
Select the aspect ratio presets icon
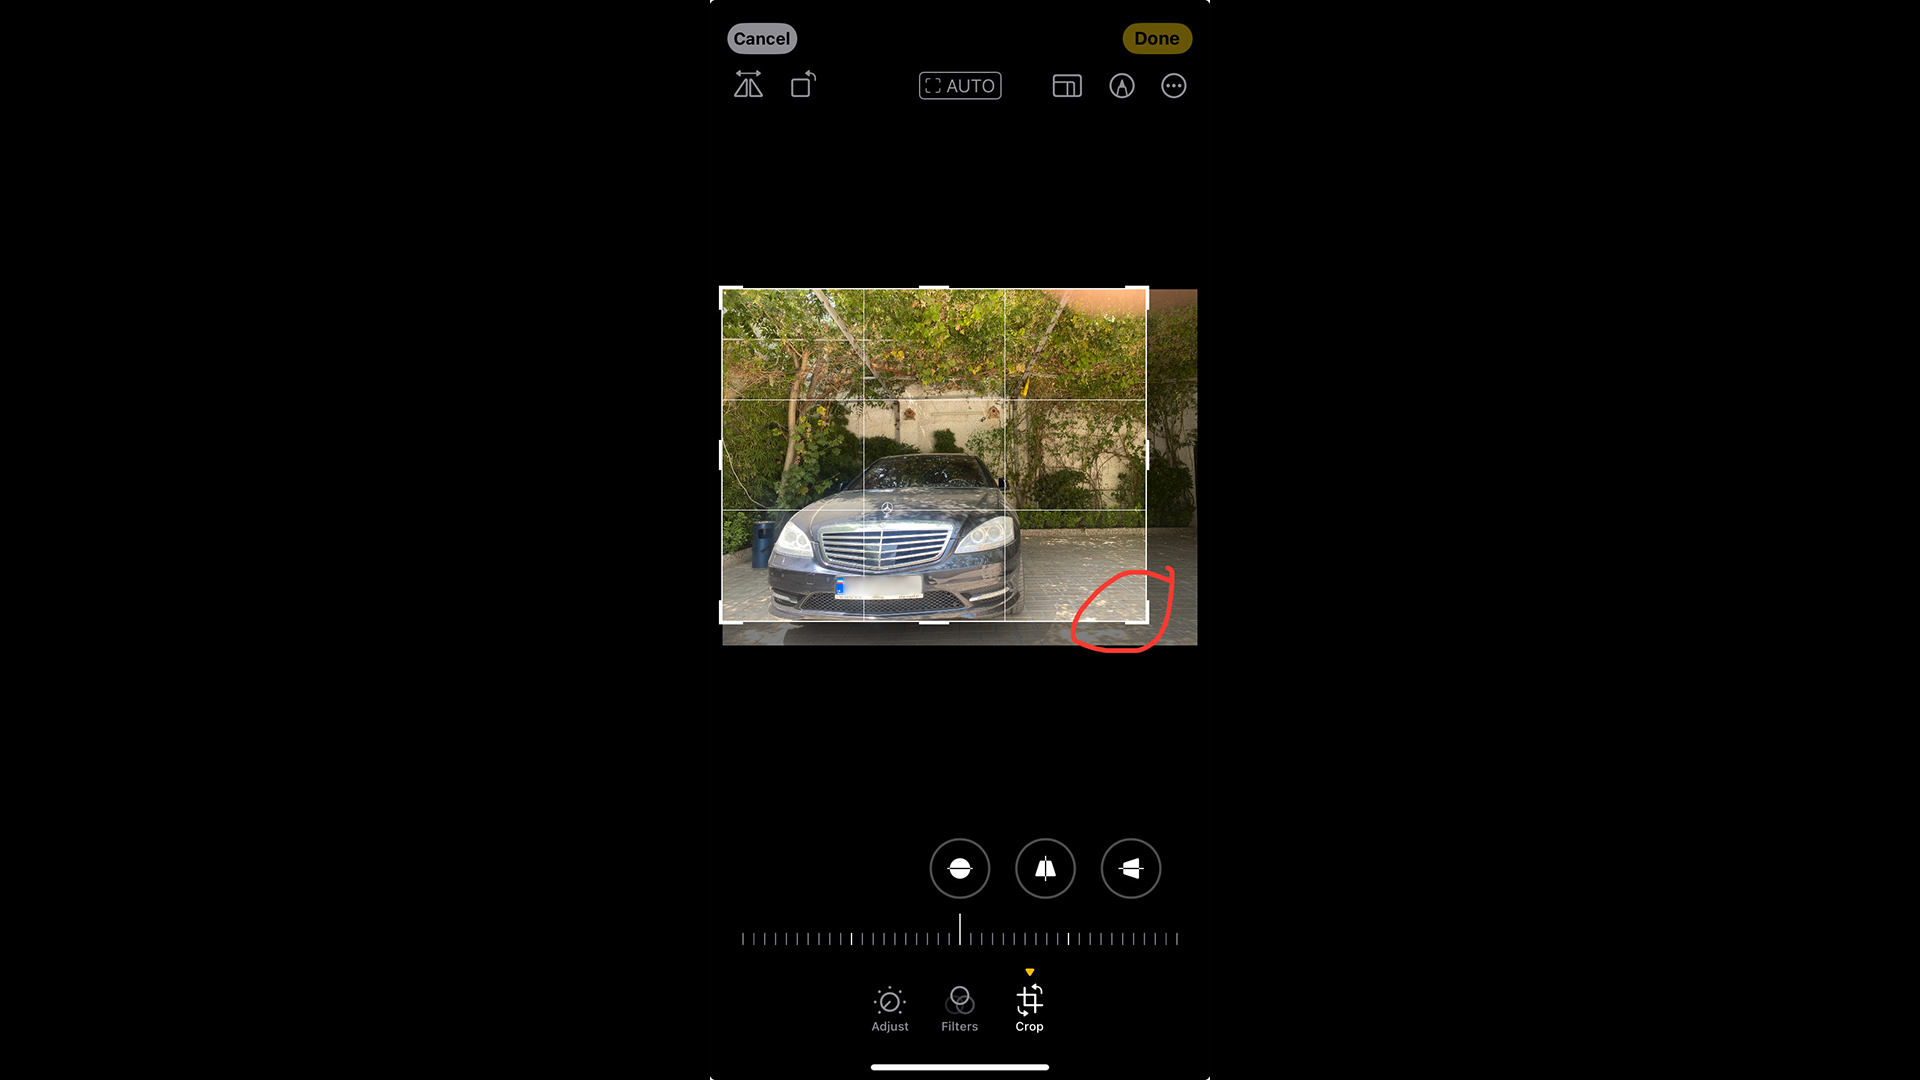click(1067, 86)
